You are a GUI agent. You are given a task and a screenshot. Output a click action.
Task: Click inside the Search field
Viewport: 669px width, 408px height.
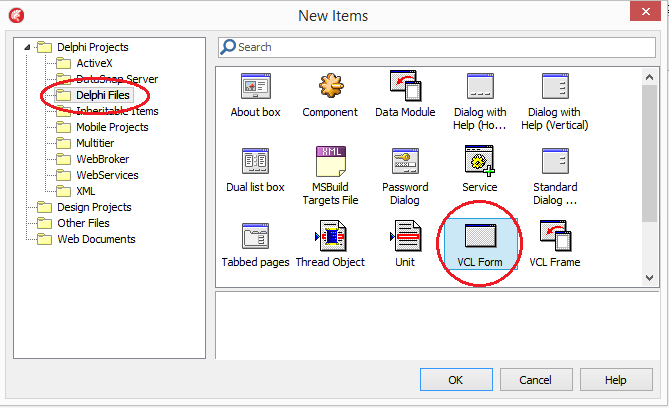coord(437,47)
